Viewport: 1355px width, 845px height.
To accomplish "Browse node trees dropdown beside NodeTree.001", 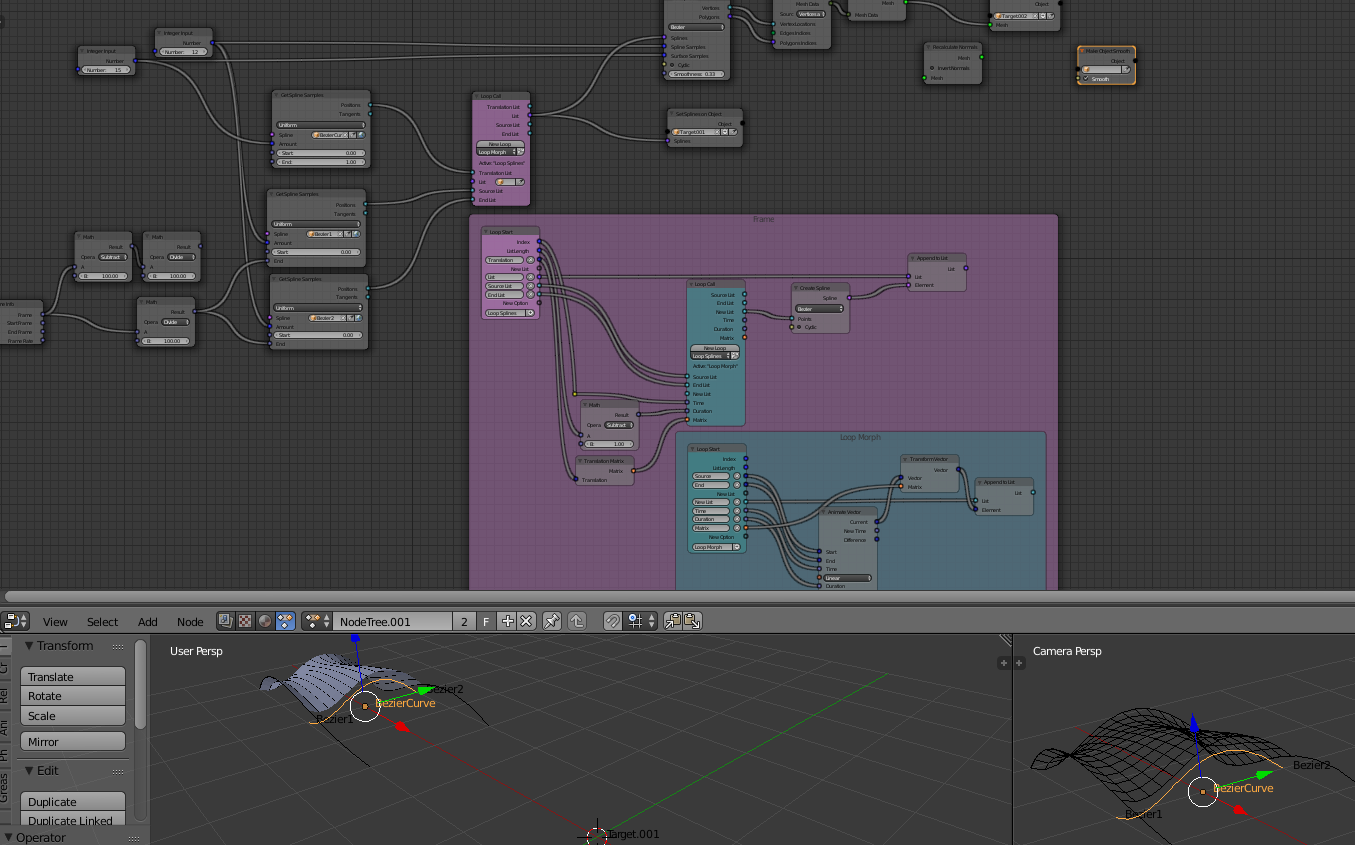I will click(x=318, y=621).
